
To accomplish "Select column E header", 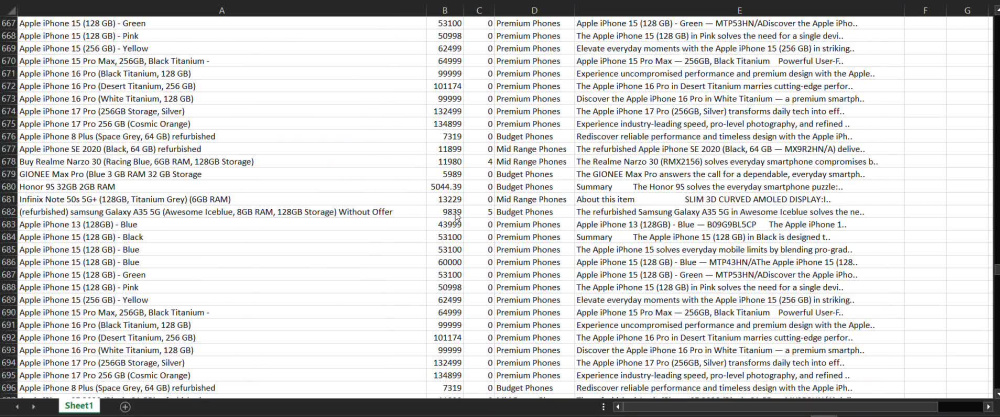I will 739,10.
